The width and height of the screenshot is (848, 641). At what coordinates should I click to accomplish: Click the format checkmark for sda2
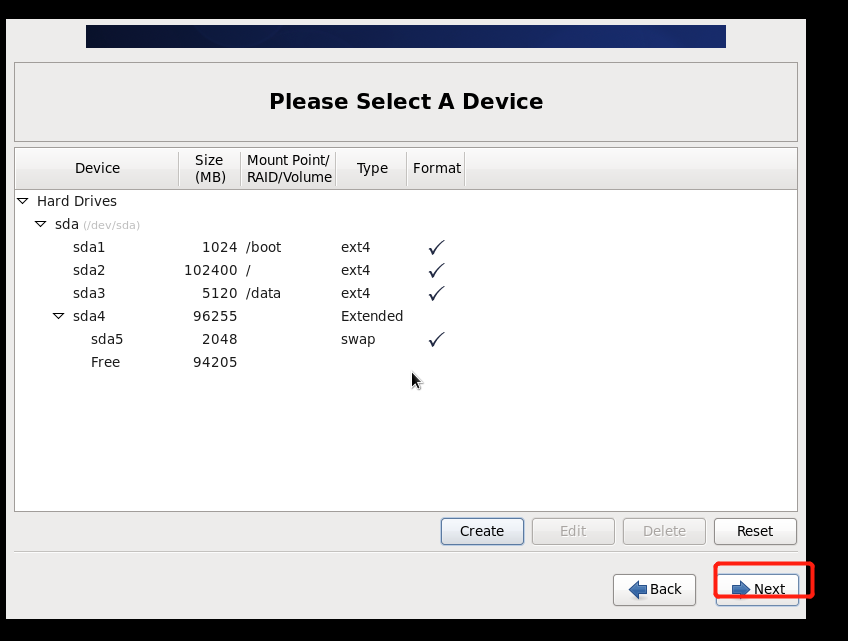[x=436, y=270]
